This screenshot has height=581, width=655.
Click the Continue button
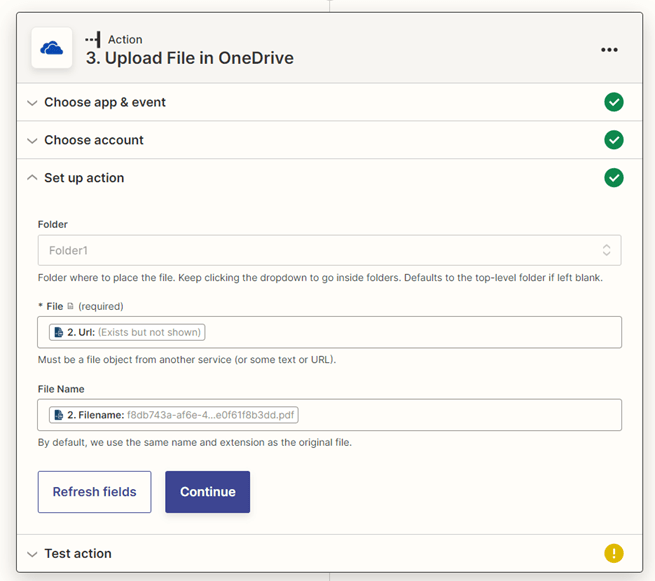click(208, 492)
